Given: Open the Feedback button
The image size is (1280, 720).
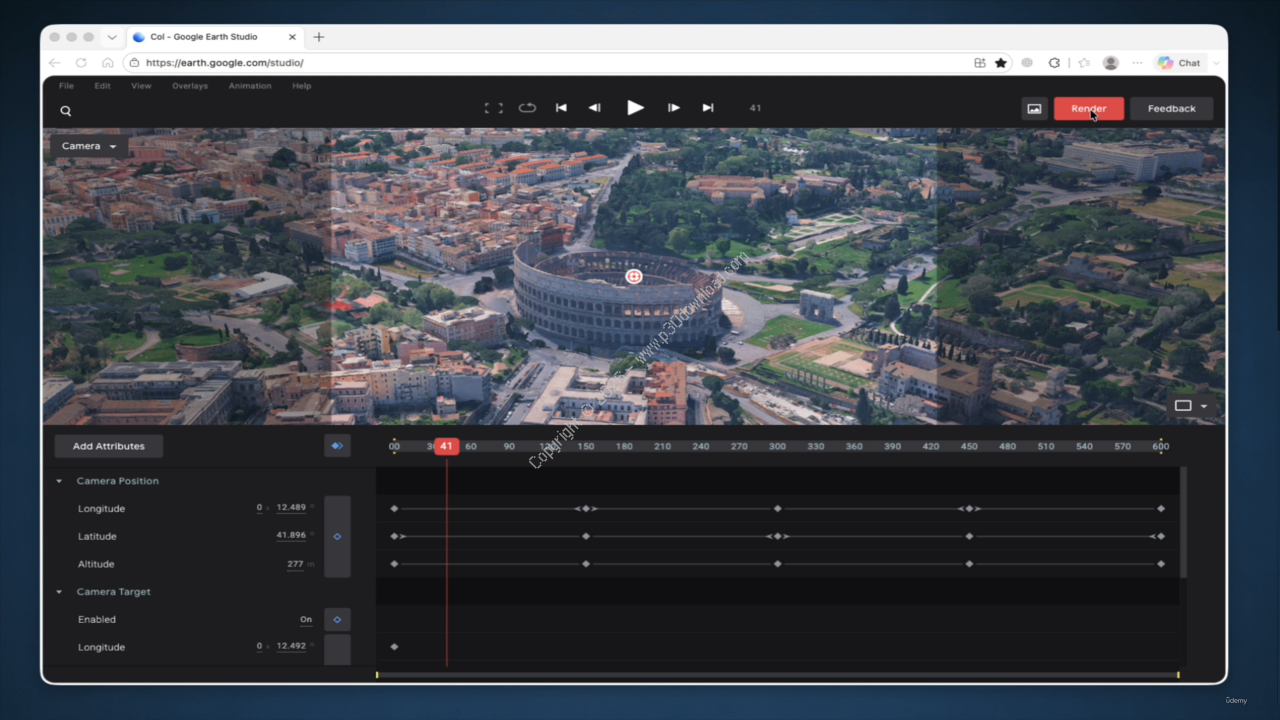Looking at the screenshot, I should (1171, 108).
